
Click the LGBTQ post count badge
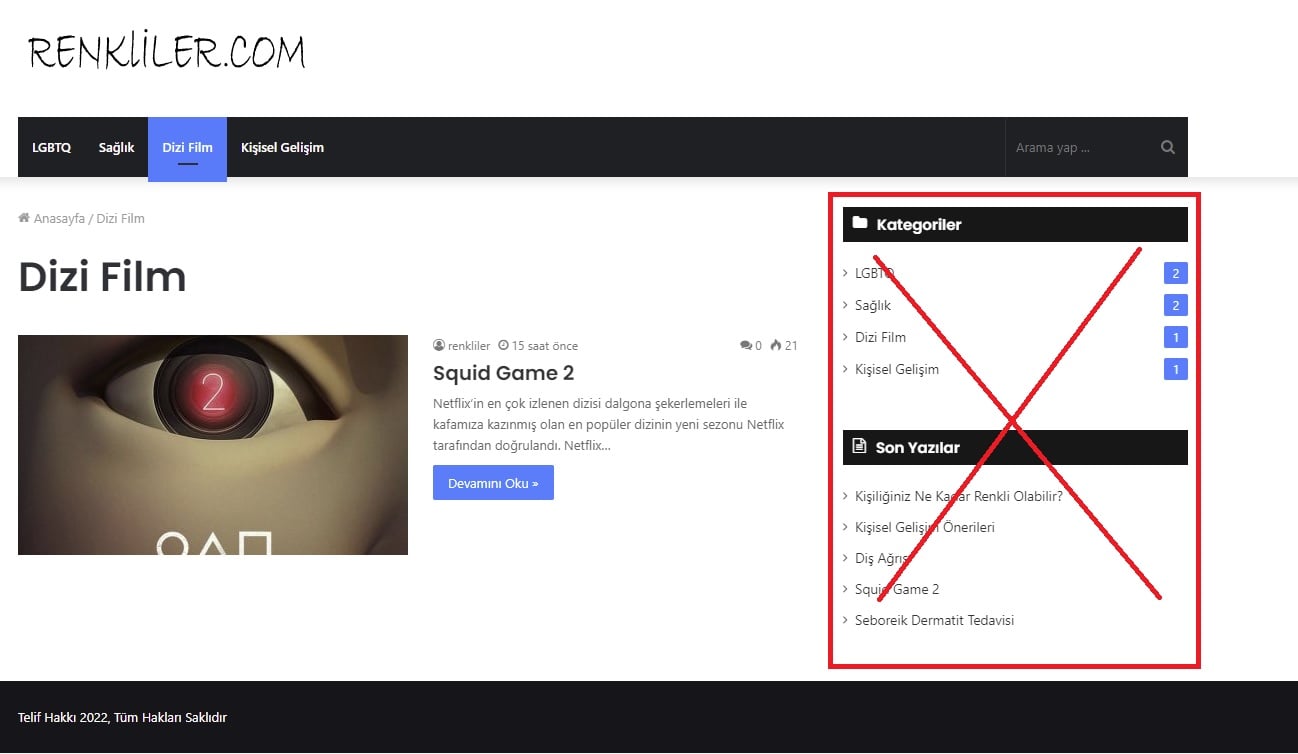1176,273
